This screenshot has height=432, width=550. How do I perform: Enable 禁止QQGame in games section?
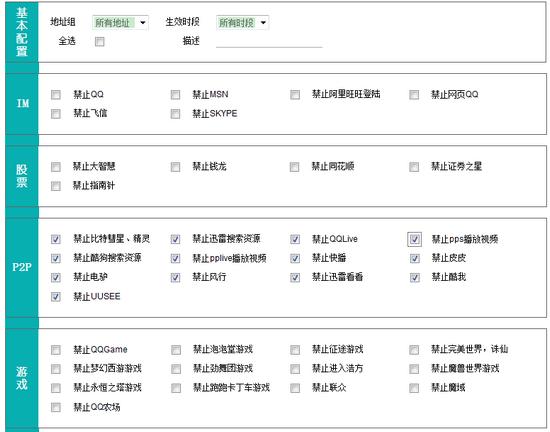point(56,350)
